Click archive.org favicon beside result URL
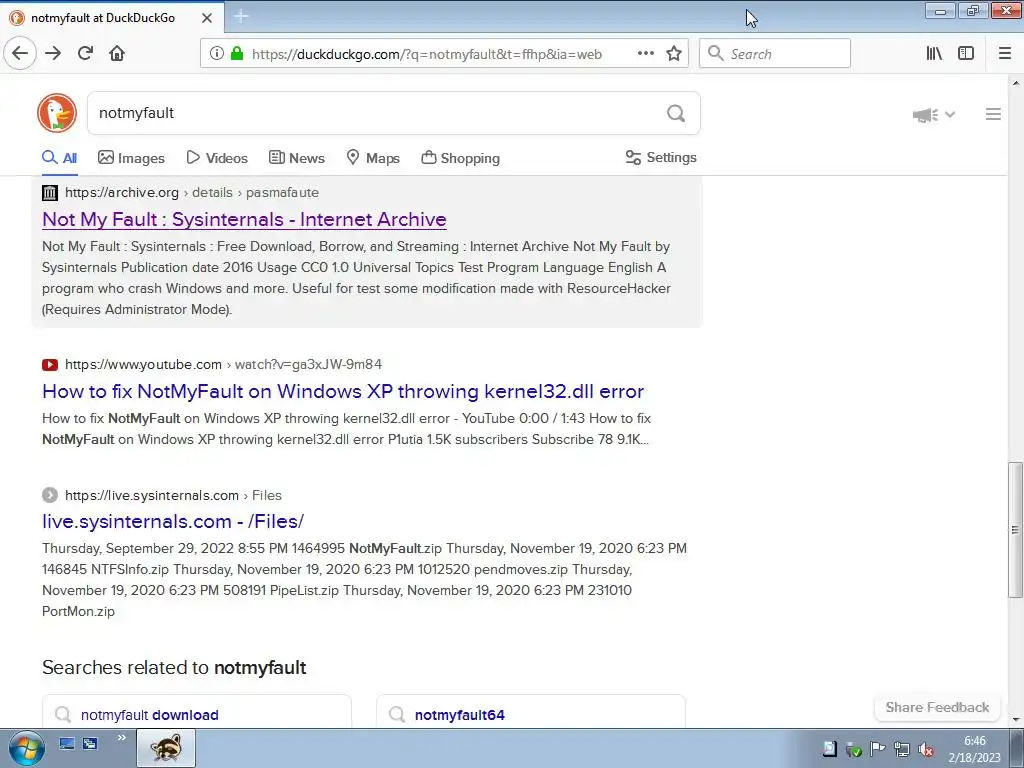The image size is (1024, 768). (50, 193)
